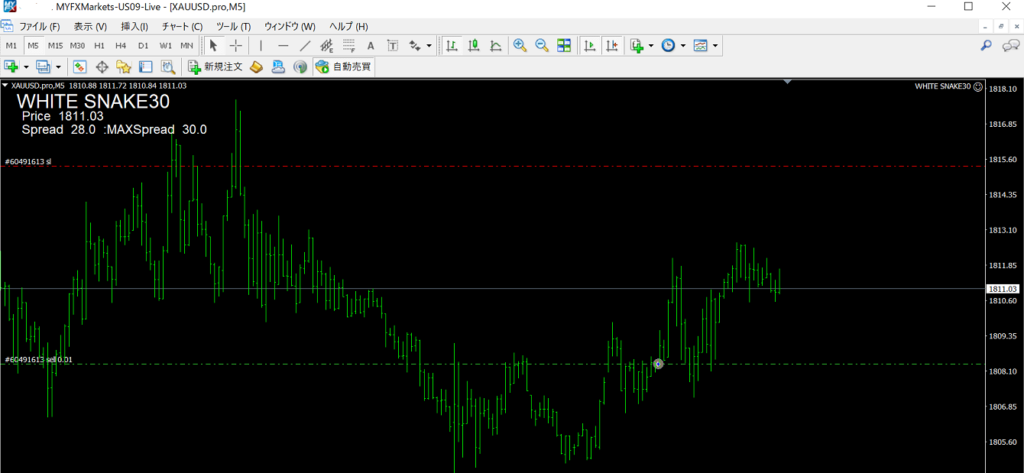
Task: Open the 挿入(I) menu
Action: pos(135,27)
